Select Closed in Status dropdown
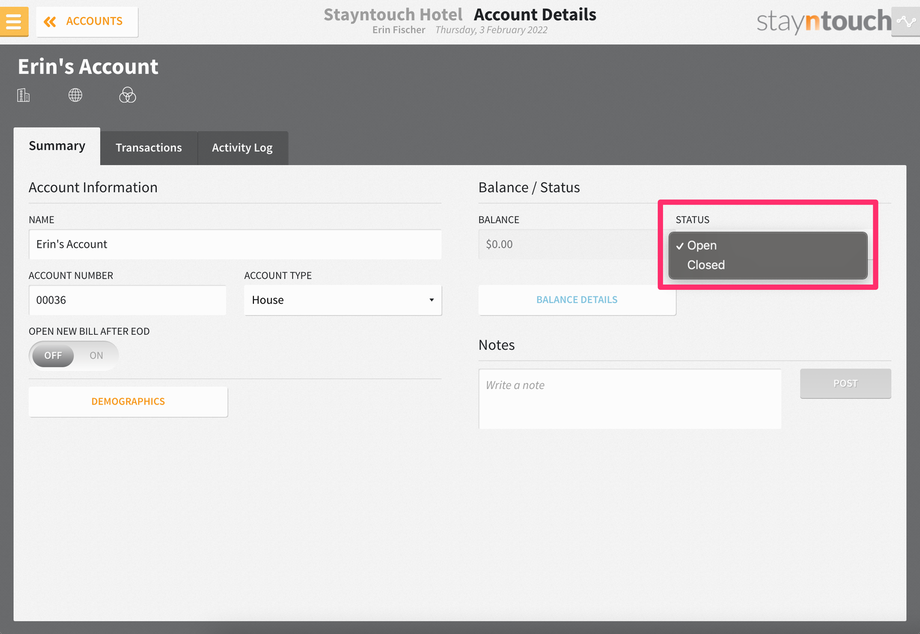This screenshot has height=634, width=920. (767, 265)
